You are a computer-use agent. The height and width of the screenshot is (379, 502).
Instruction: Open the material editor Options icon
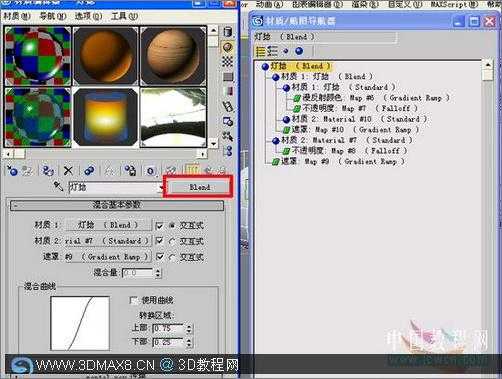(228, 121)
